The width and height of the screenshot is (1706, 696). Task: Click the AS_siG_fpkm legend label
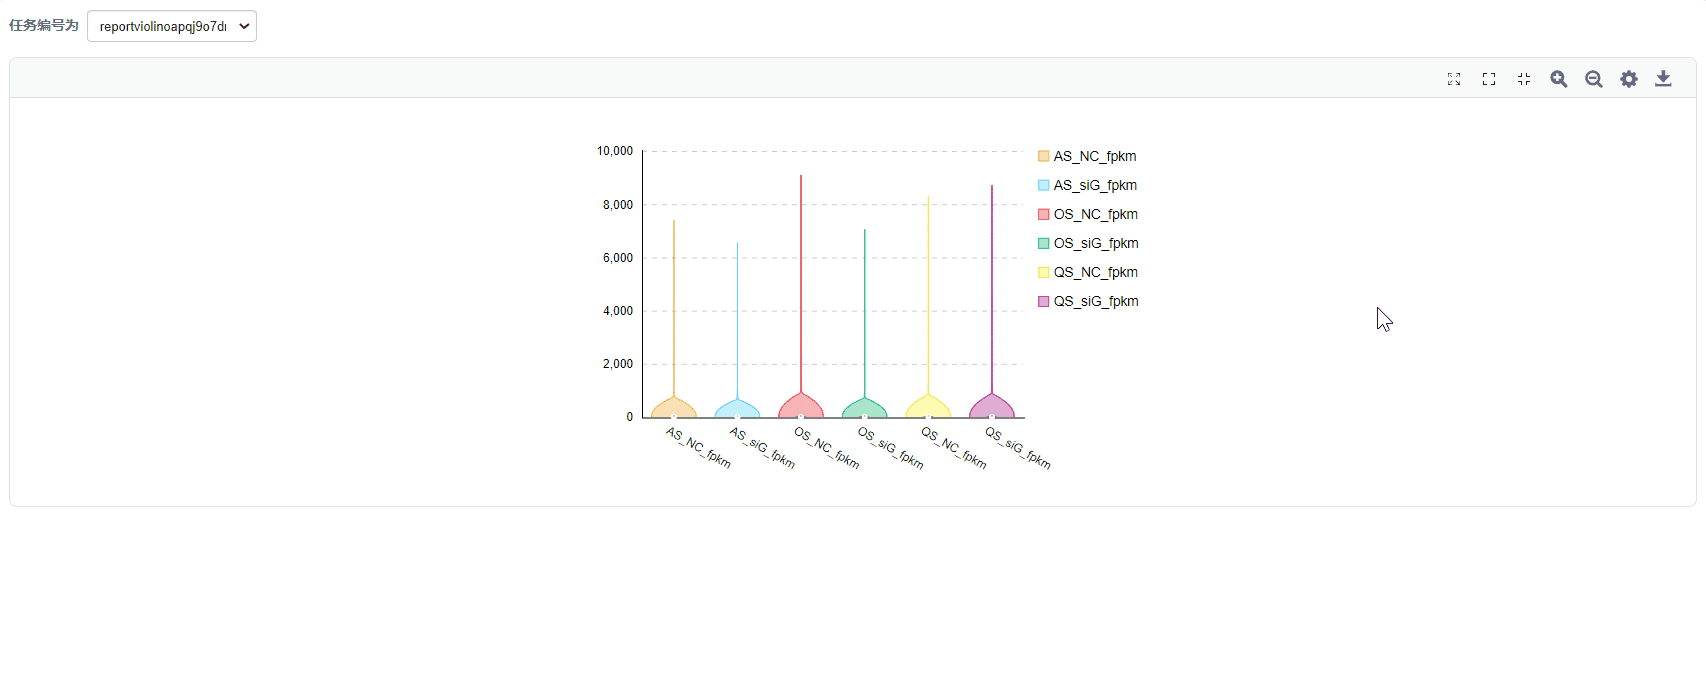point(1095,185)
